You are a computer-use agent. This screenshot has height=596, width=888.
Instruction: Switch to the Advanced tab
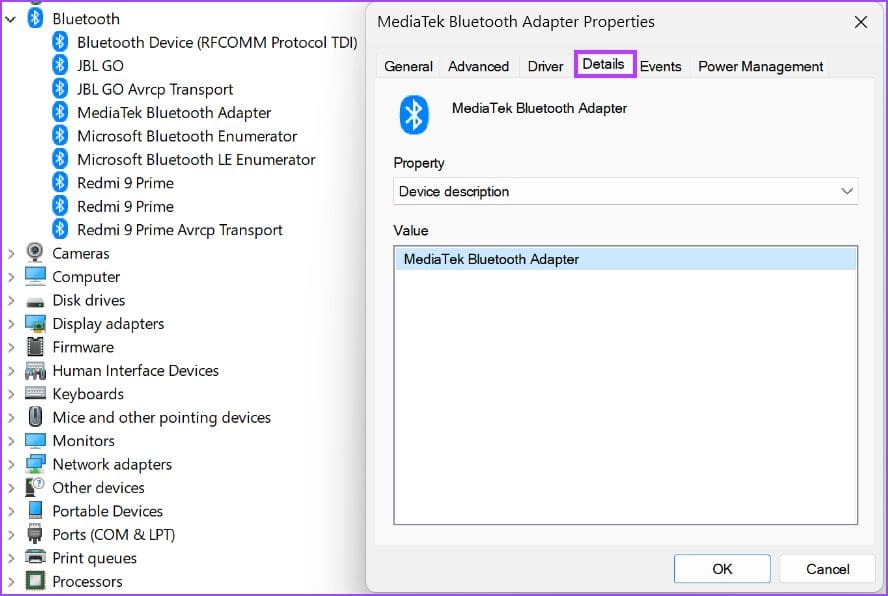point(478,66)
